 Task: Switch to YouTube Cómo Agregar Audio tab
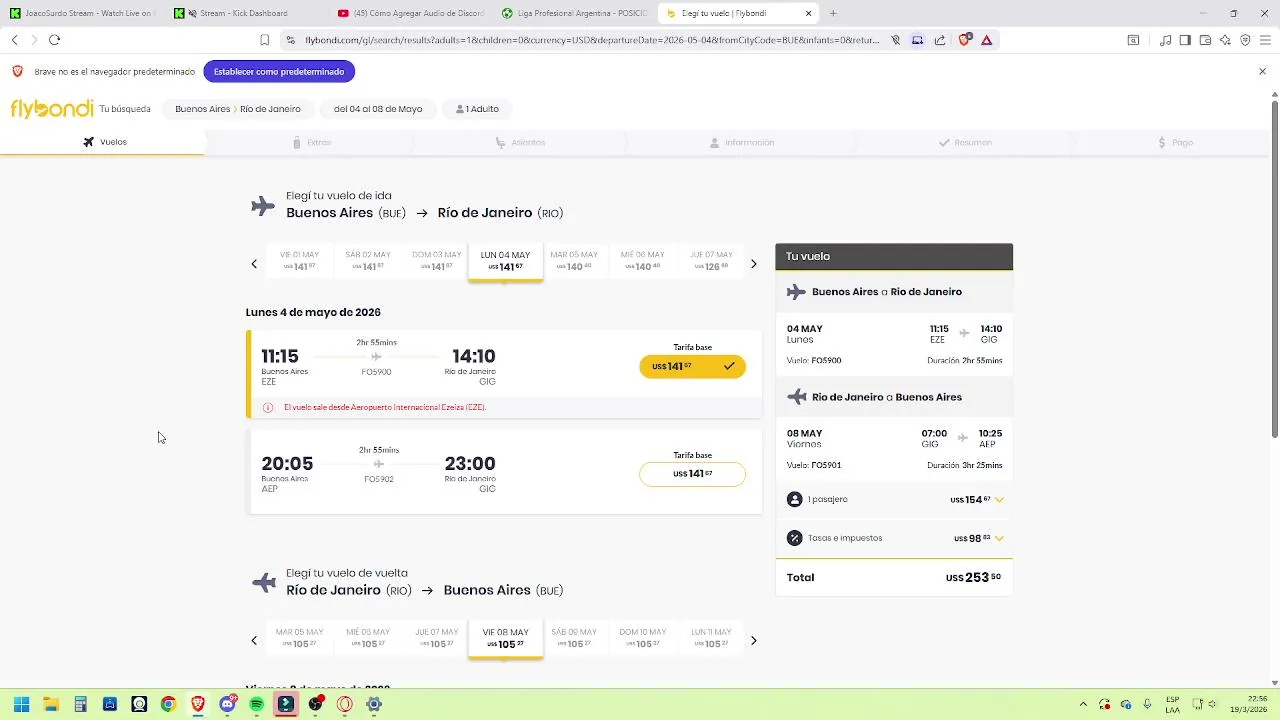(410, 13)
